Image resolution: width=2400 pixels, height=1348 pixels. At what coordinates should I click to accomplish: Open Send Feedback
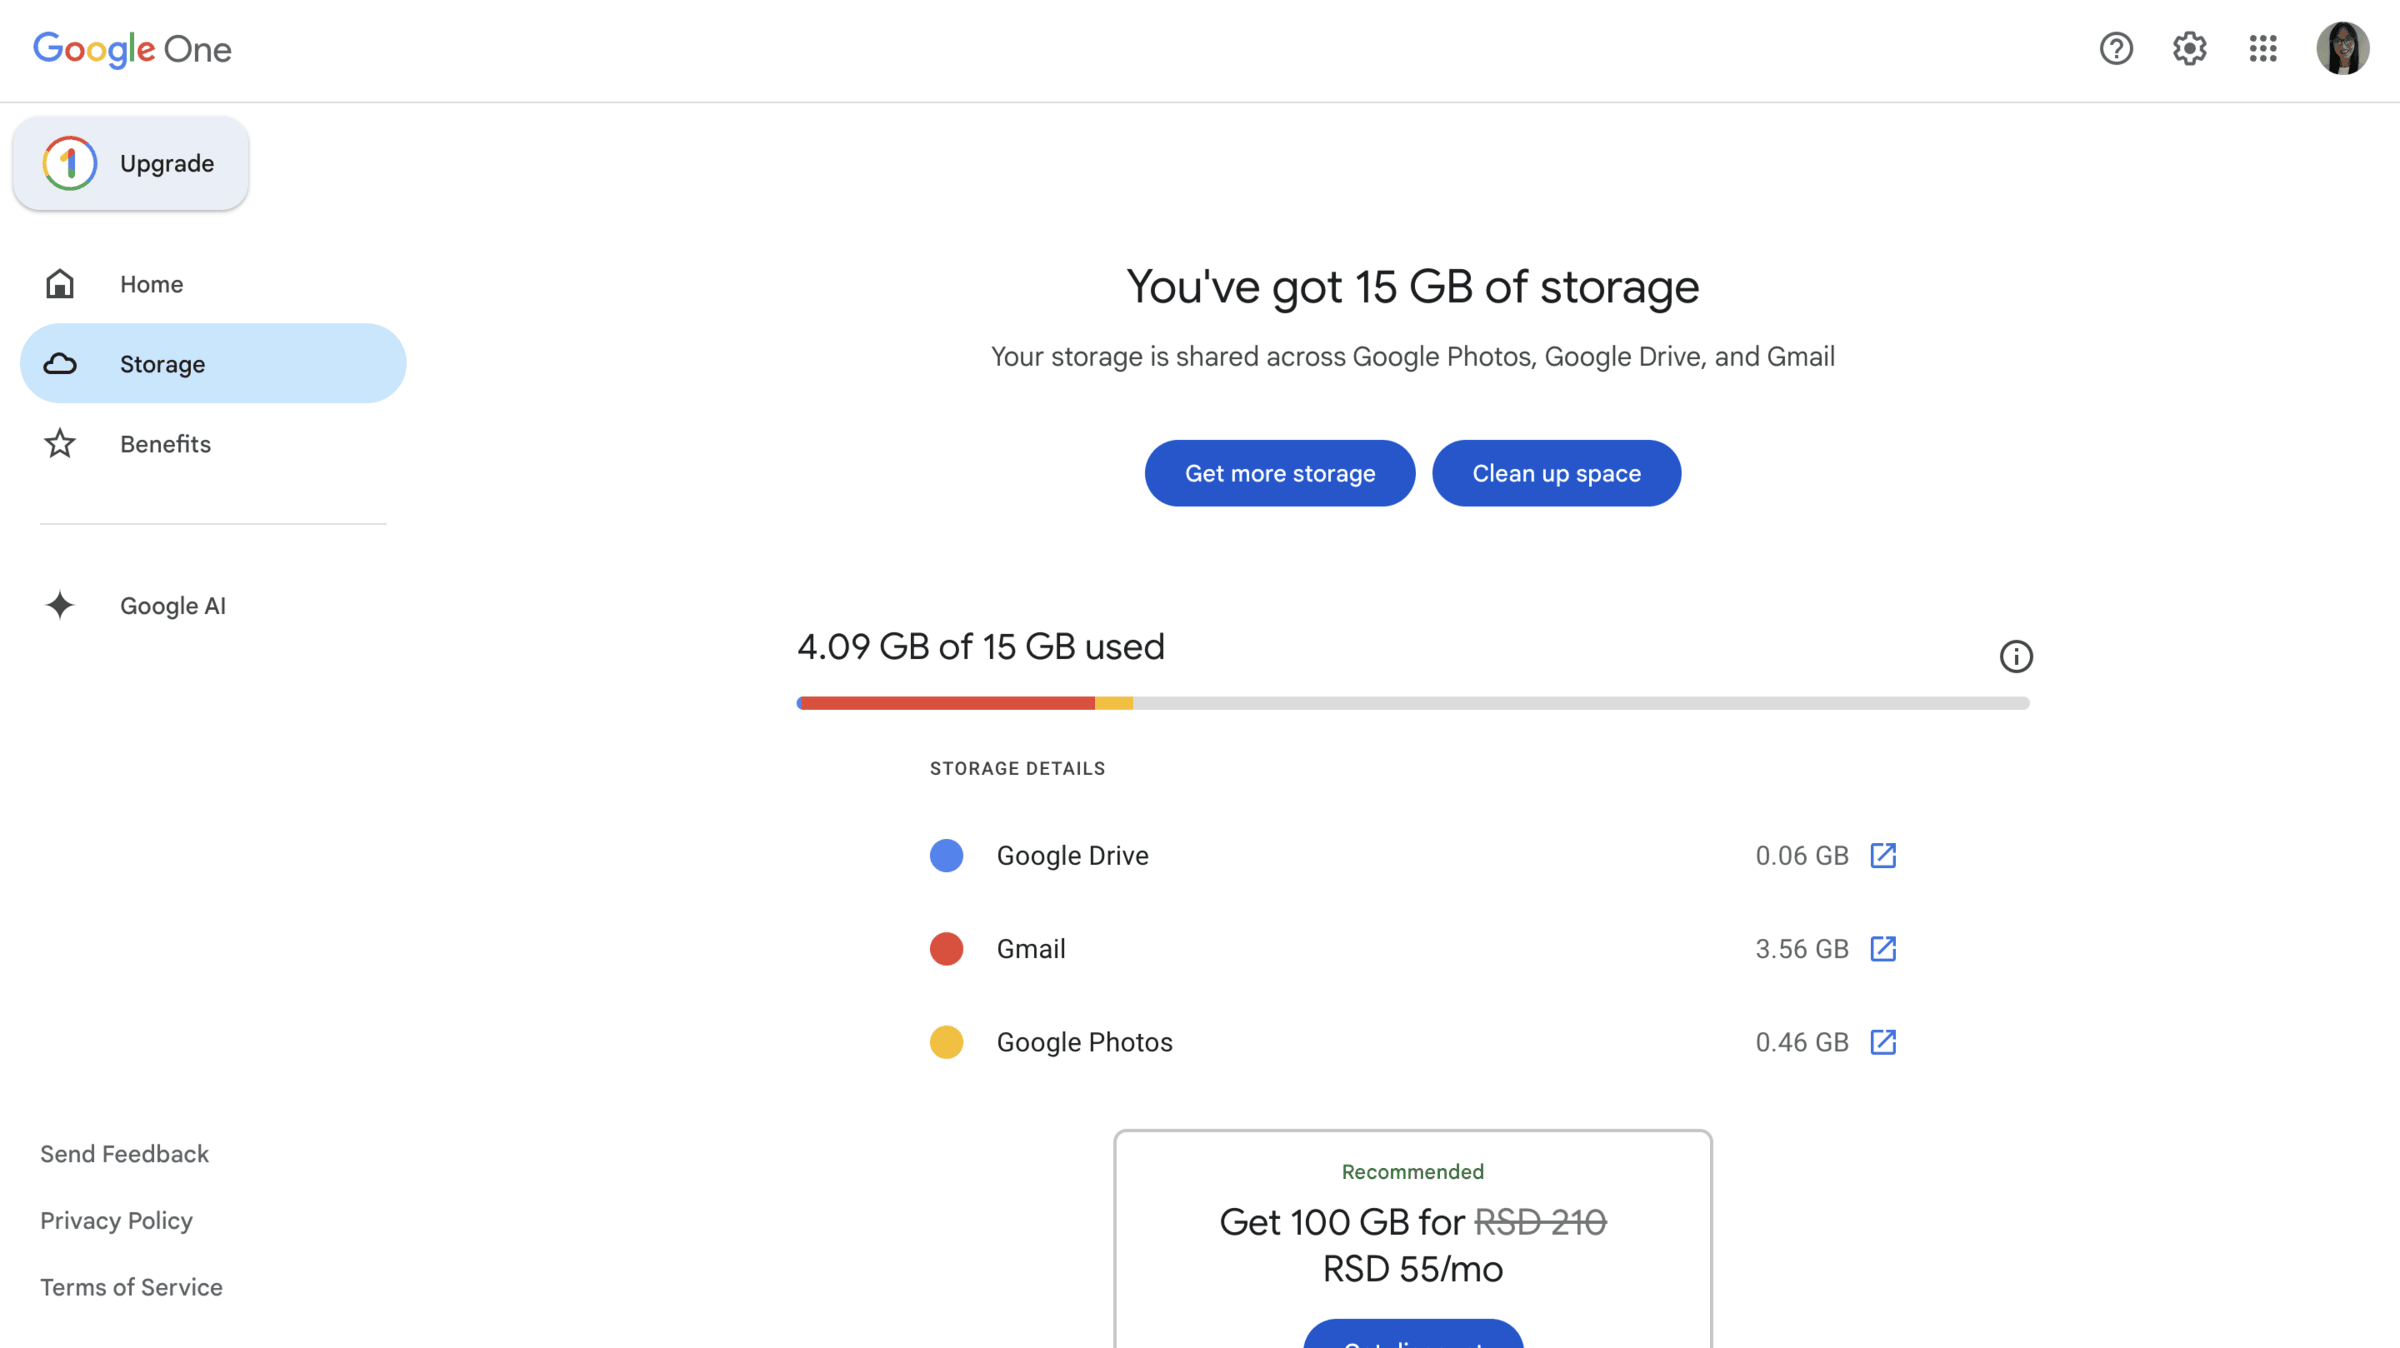click(x=124, y=1153)
